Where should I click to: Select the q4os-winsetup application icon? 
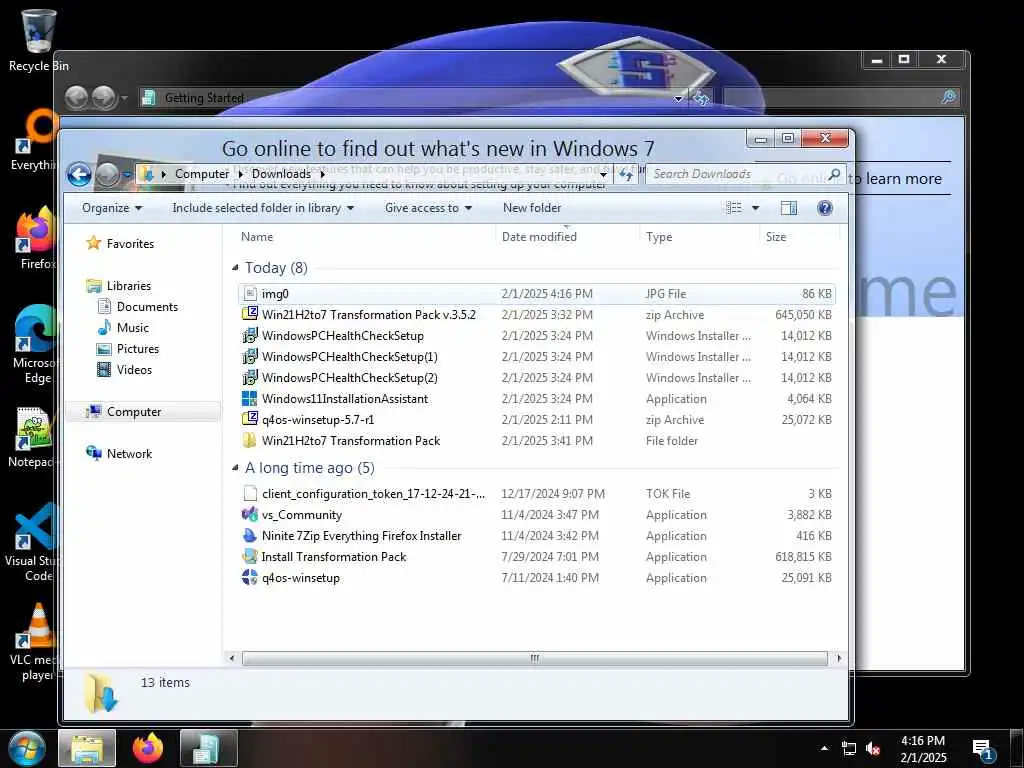click(249, 577)
